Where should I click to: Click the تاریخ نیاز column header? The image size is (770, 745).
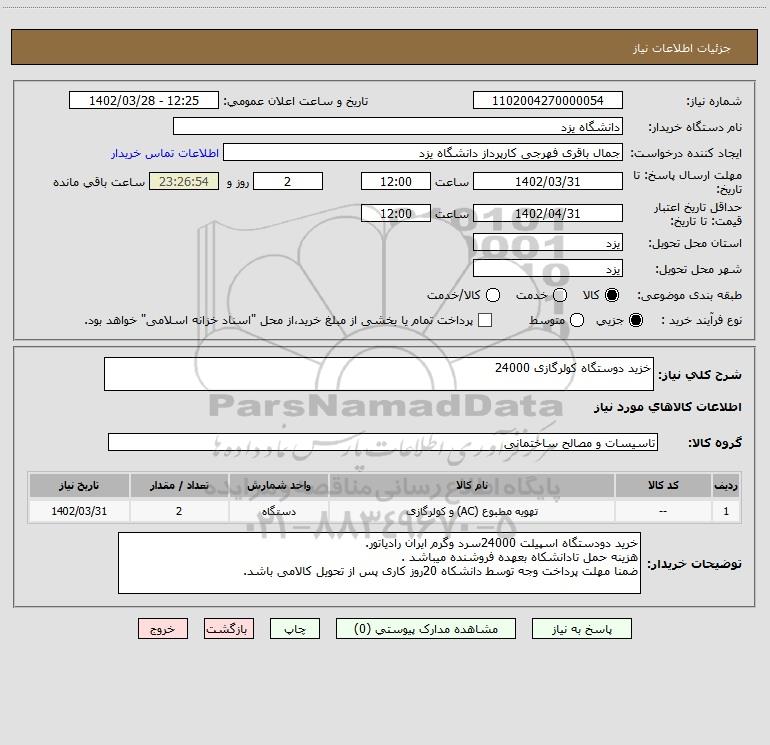79,485
